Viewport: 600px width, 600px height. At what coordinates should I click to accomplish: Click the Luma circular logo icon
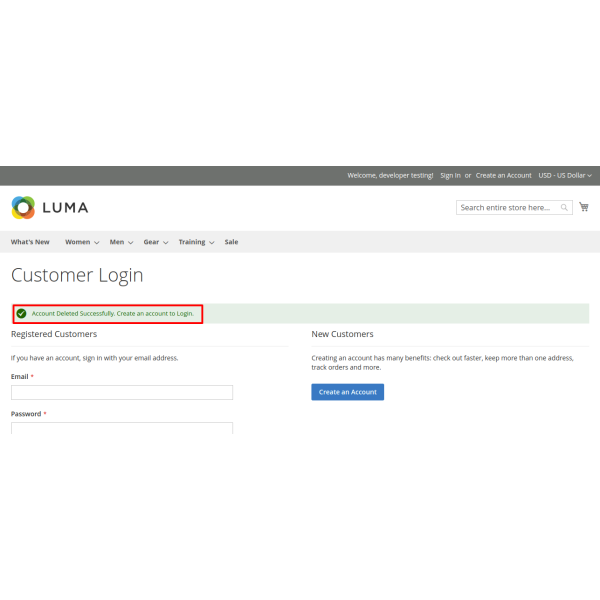pyautogui.click(x=22, y=207)
